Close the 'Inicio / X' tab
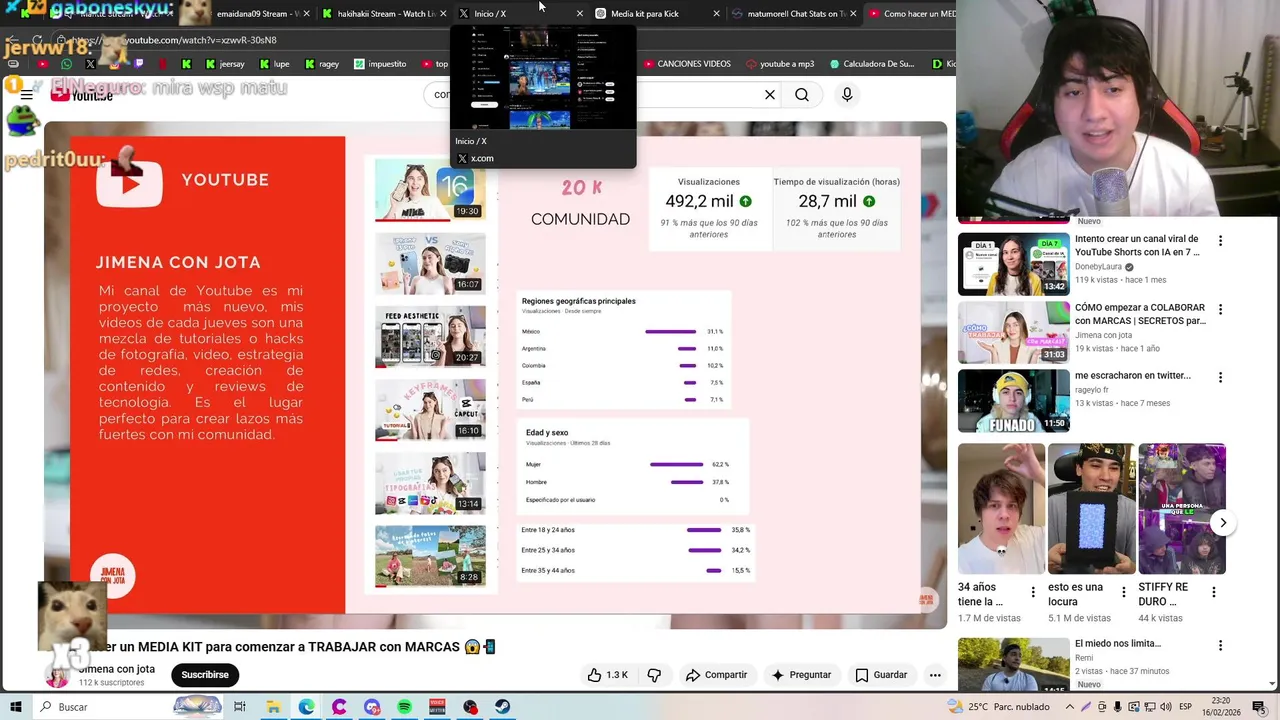The width and height of the screenshot is (1280, 720). pos(580,13)
